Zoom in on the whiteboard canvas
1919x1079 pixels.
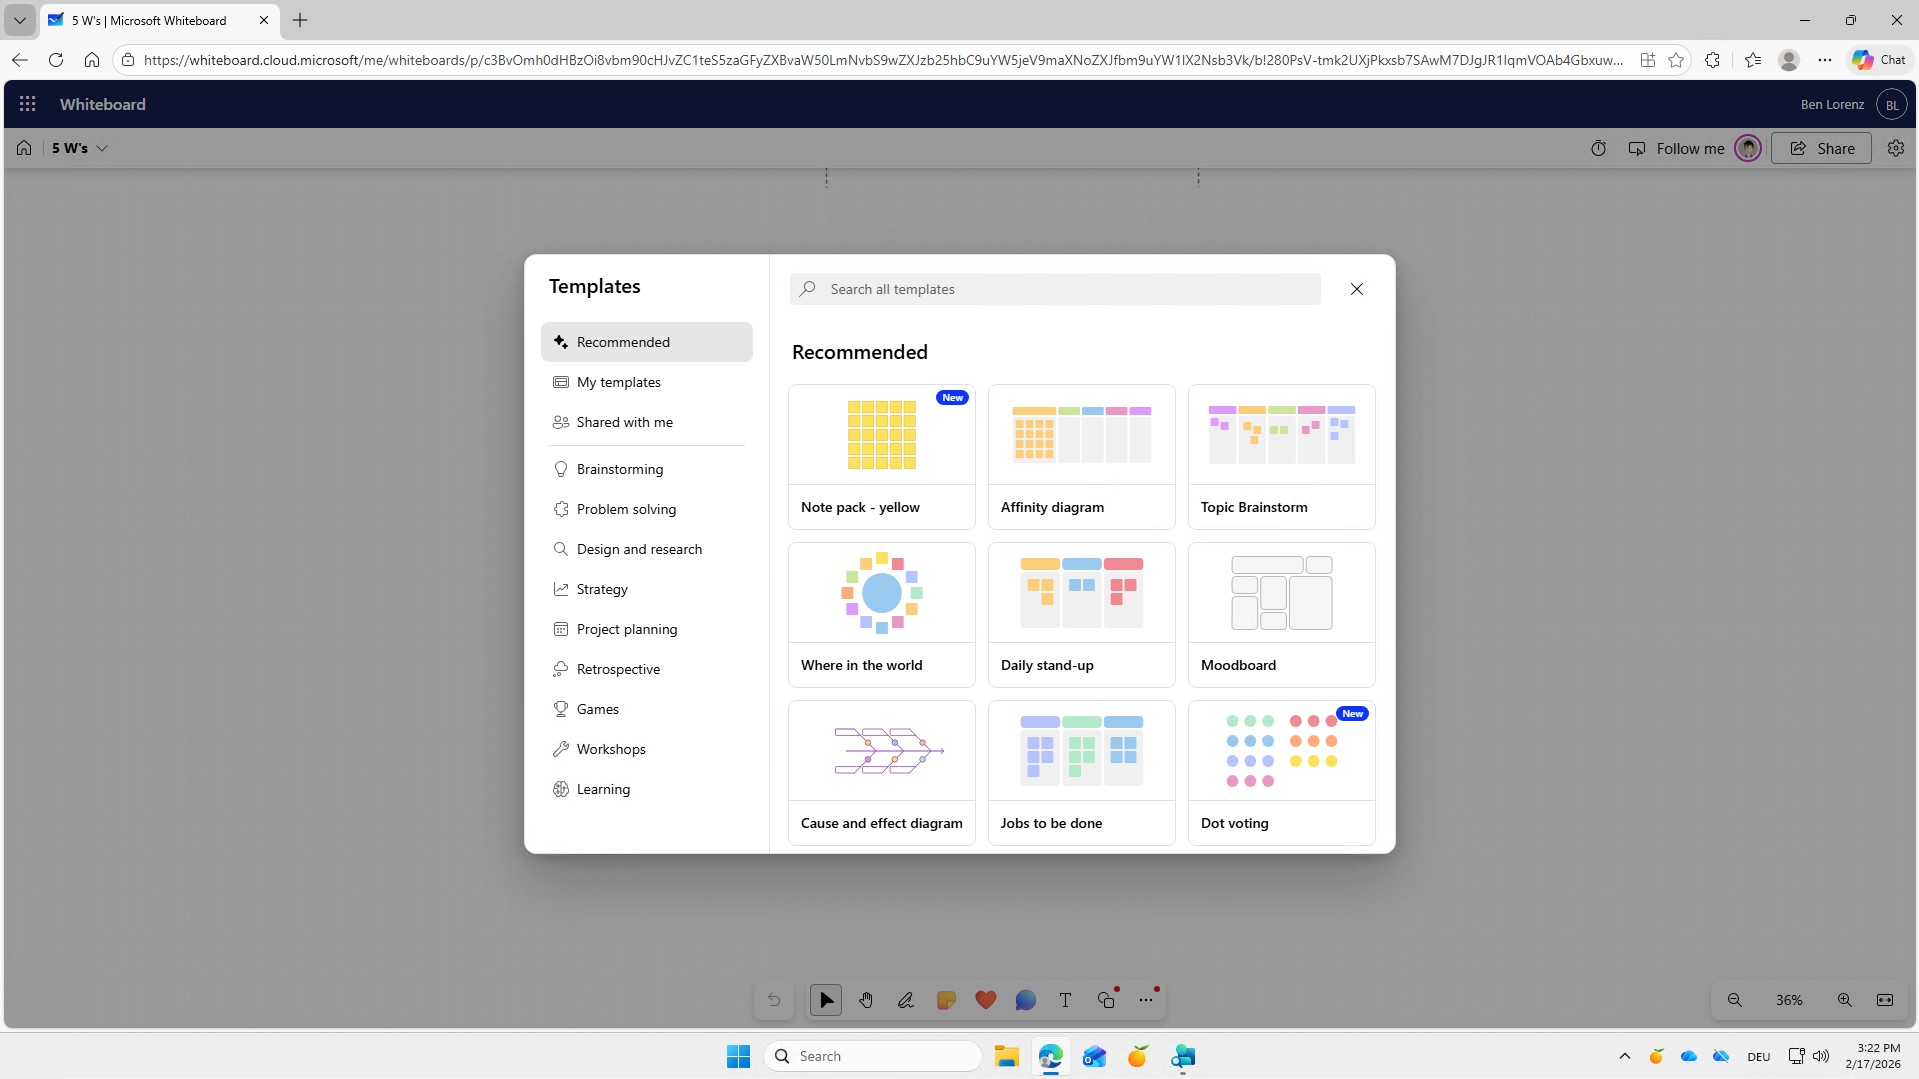(x=1845, y=1000)
